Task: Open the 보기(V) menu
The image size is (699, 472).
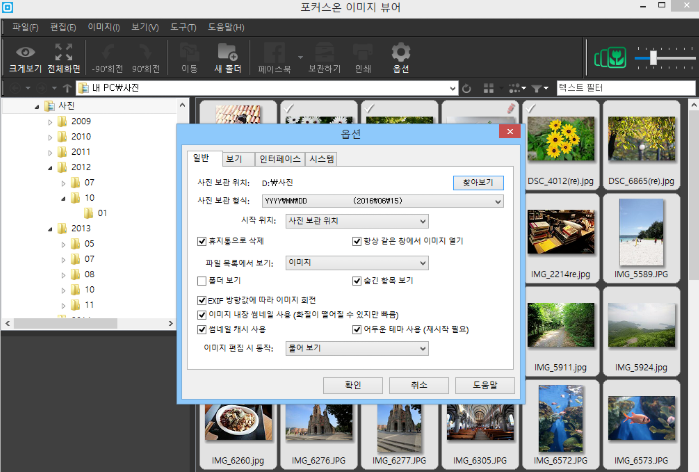Action: pos(145,27)
